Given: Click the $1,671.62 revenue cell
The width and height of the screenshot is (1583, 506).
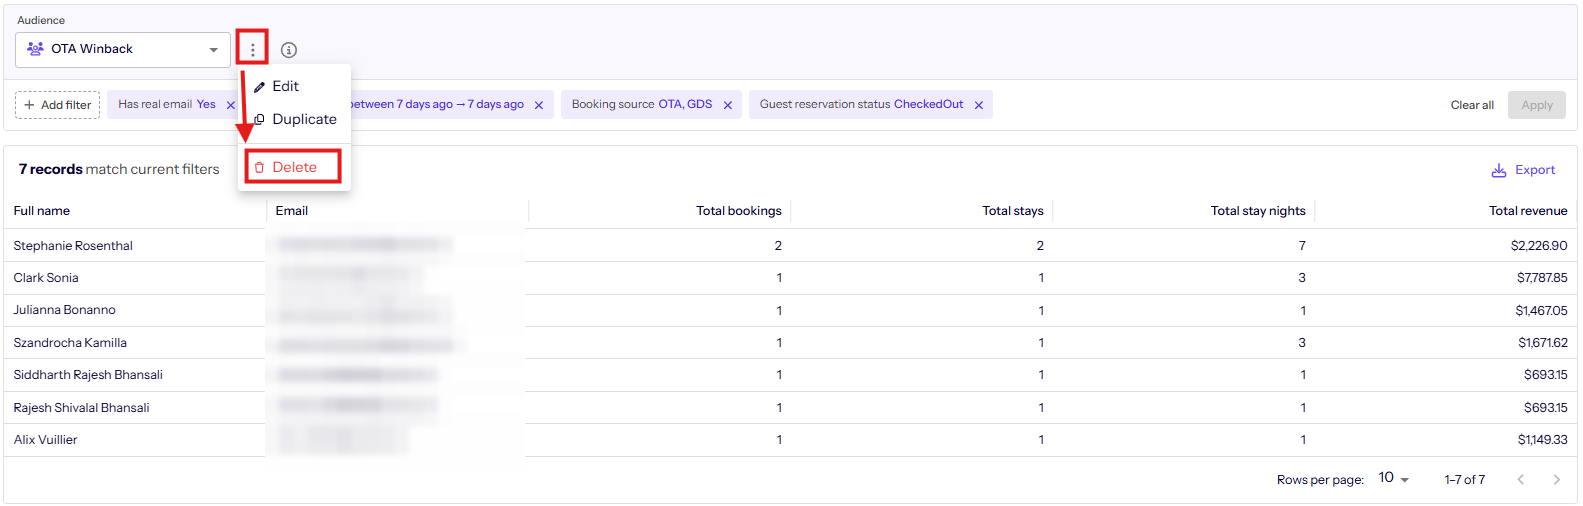Looking at the screenshot, I should tap(1543, 343).
